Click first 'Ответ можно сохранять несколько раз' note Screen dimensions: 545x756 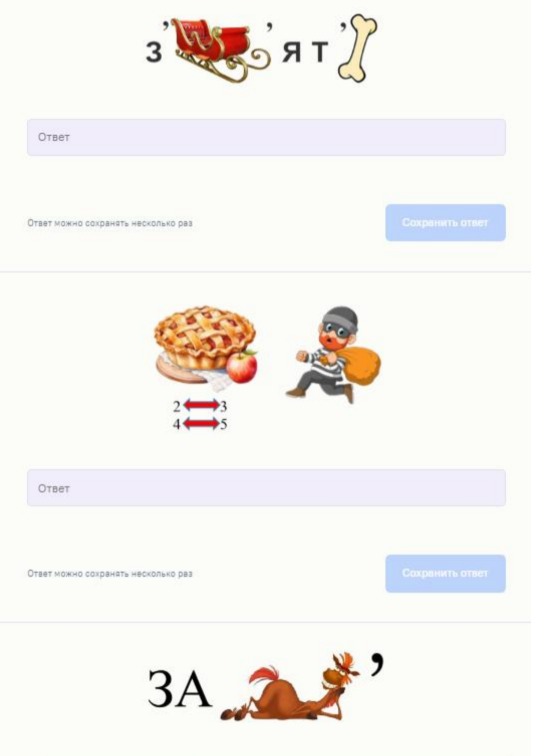110,223
